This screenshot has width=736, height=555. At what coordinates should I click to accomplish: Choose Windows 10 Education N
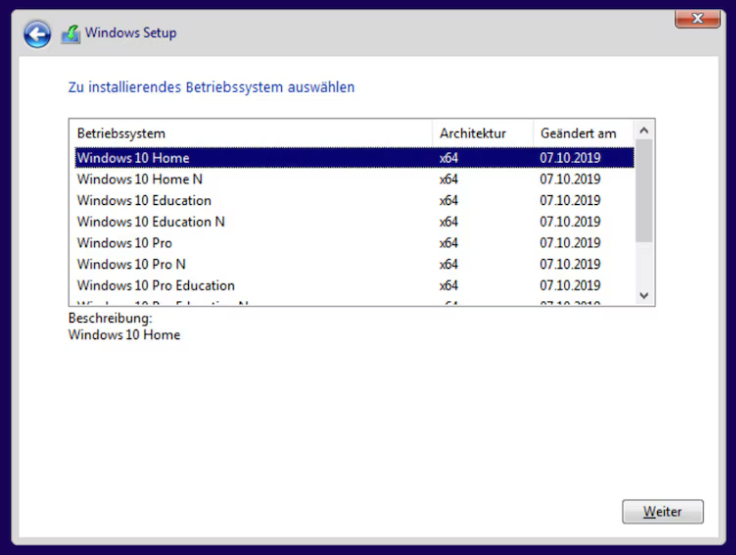[x=354, y=222]
